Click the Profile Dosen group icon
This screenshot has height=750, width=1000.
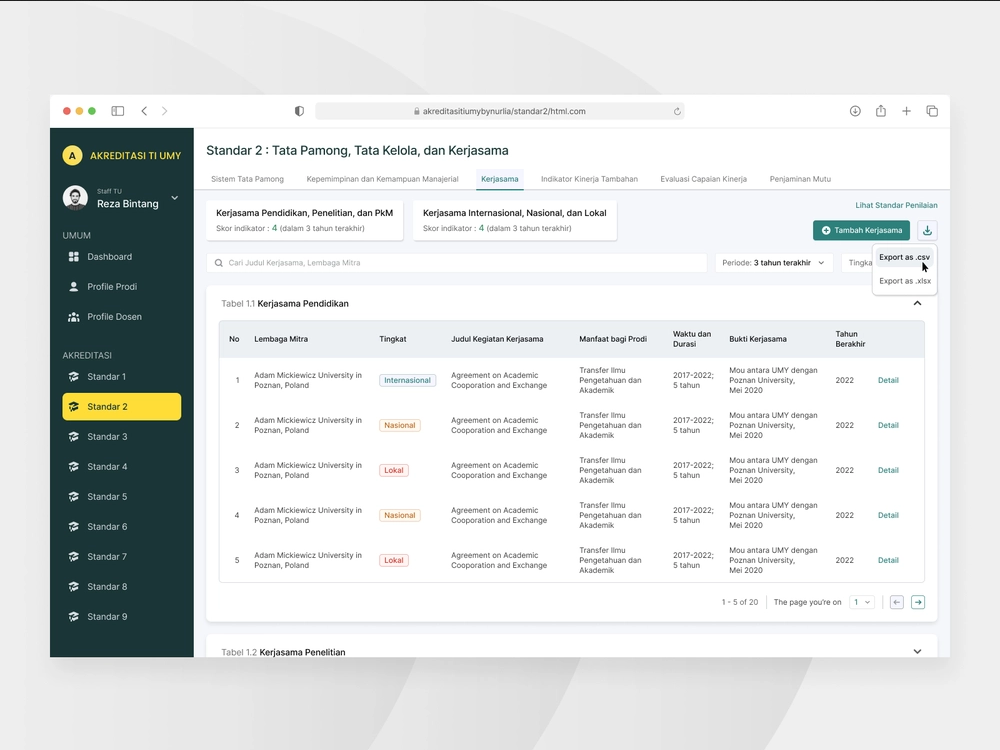73,317
